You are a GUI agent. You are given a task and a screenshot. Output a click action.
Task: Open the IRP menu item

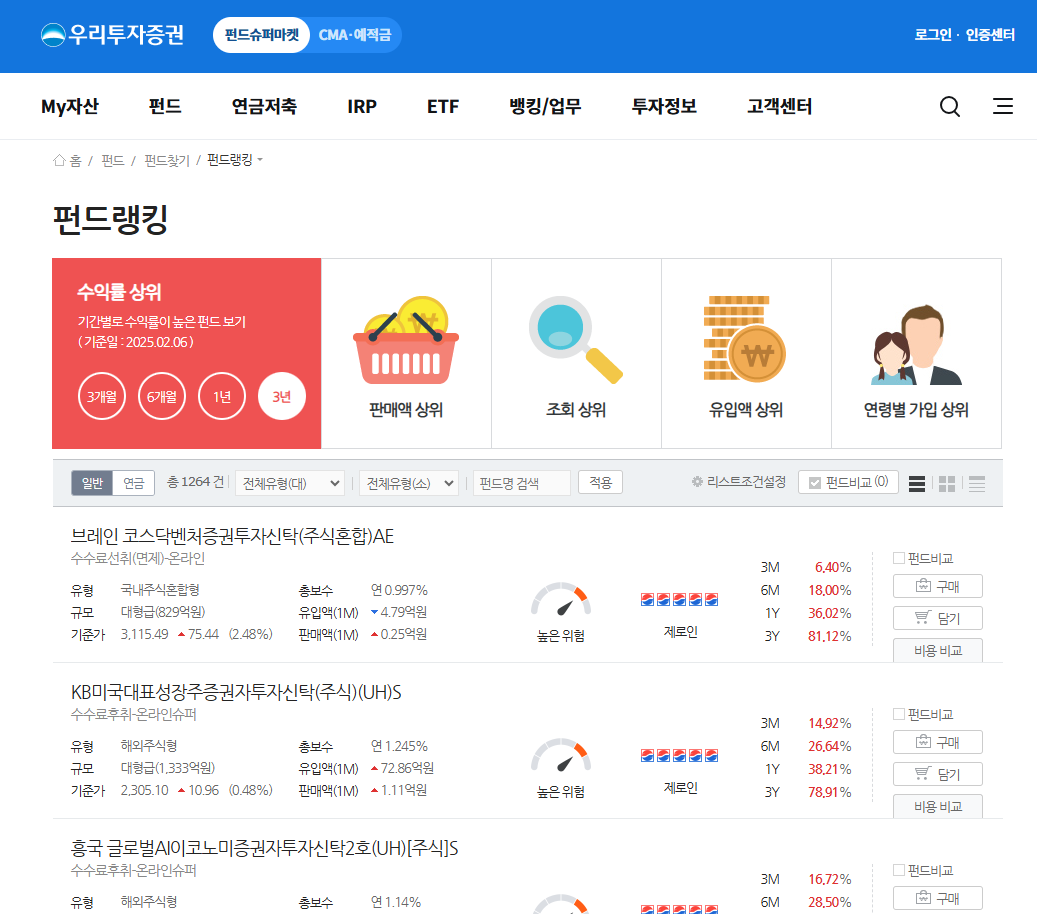(x=361, y=106)
